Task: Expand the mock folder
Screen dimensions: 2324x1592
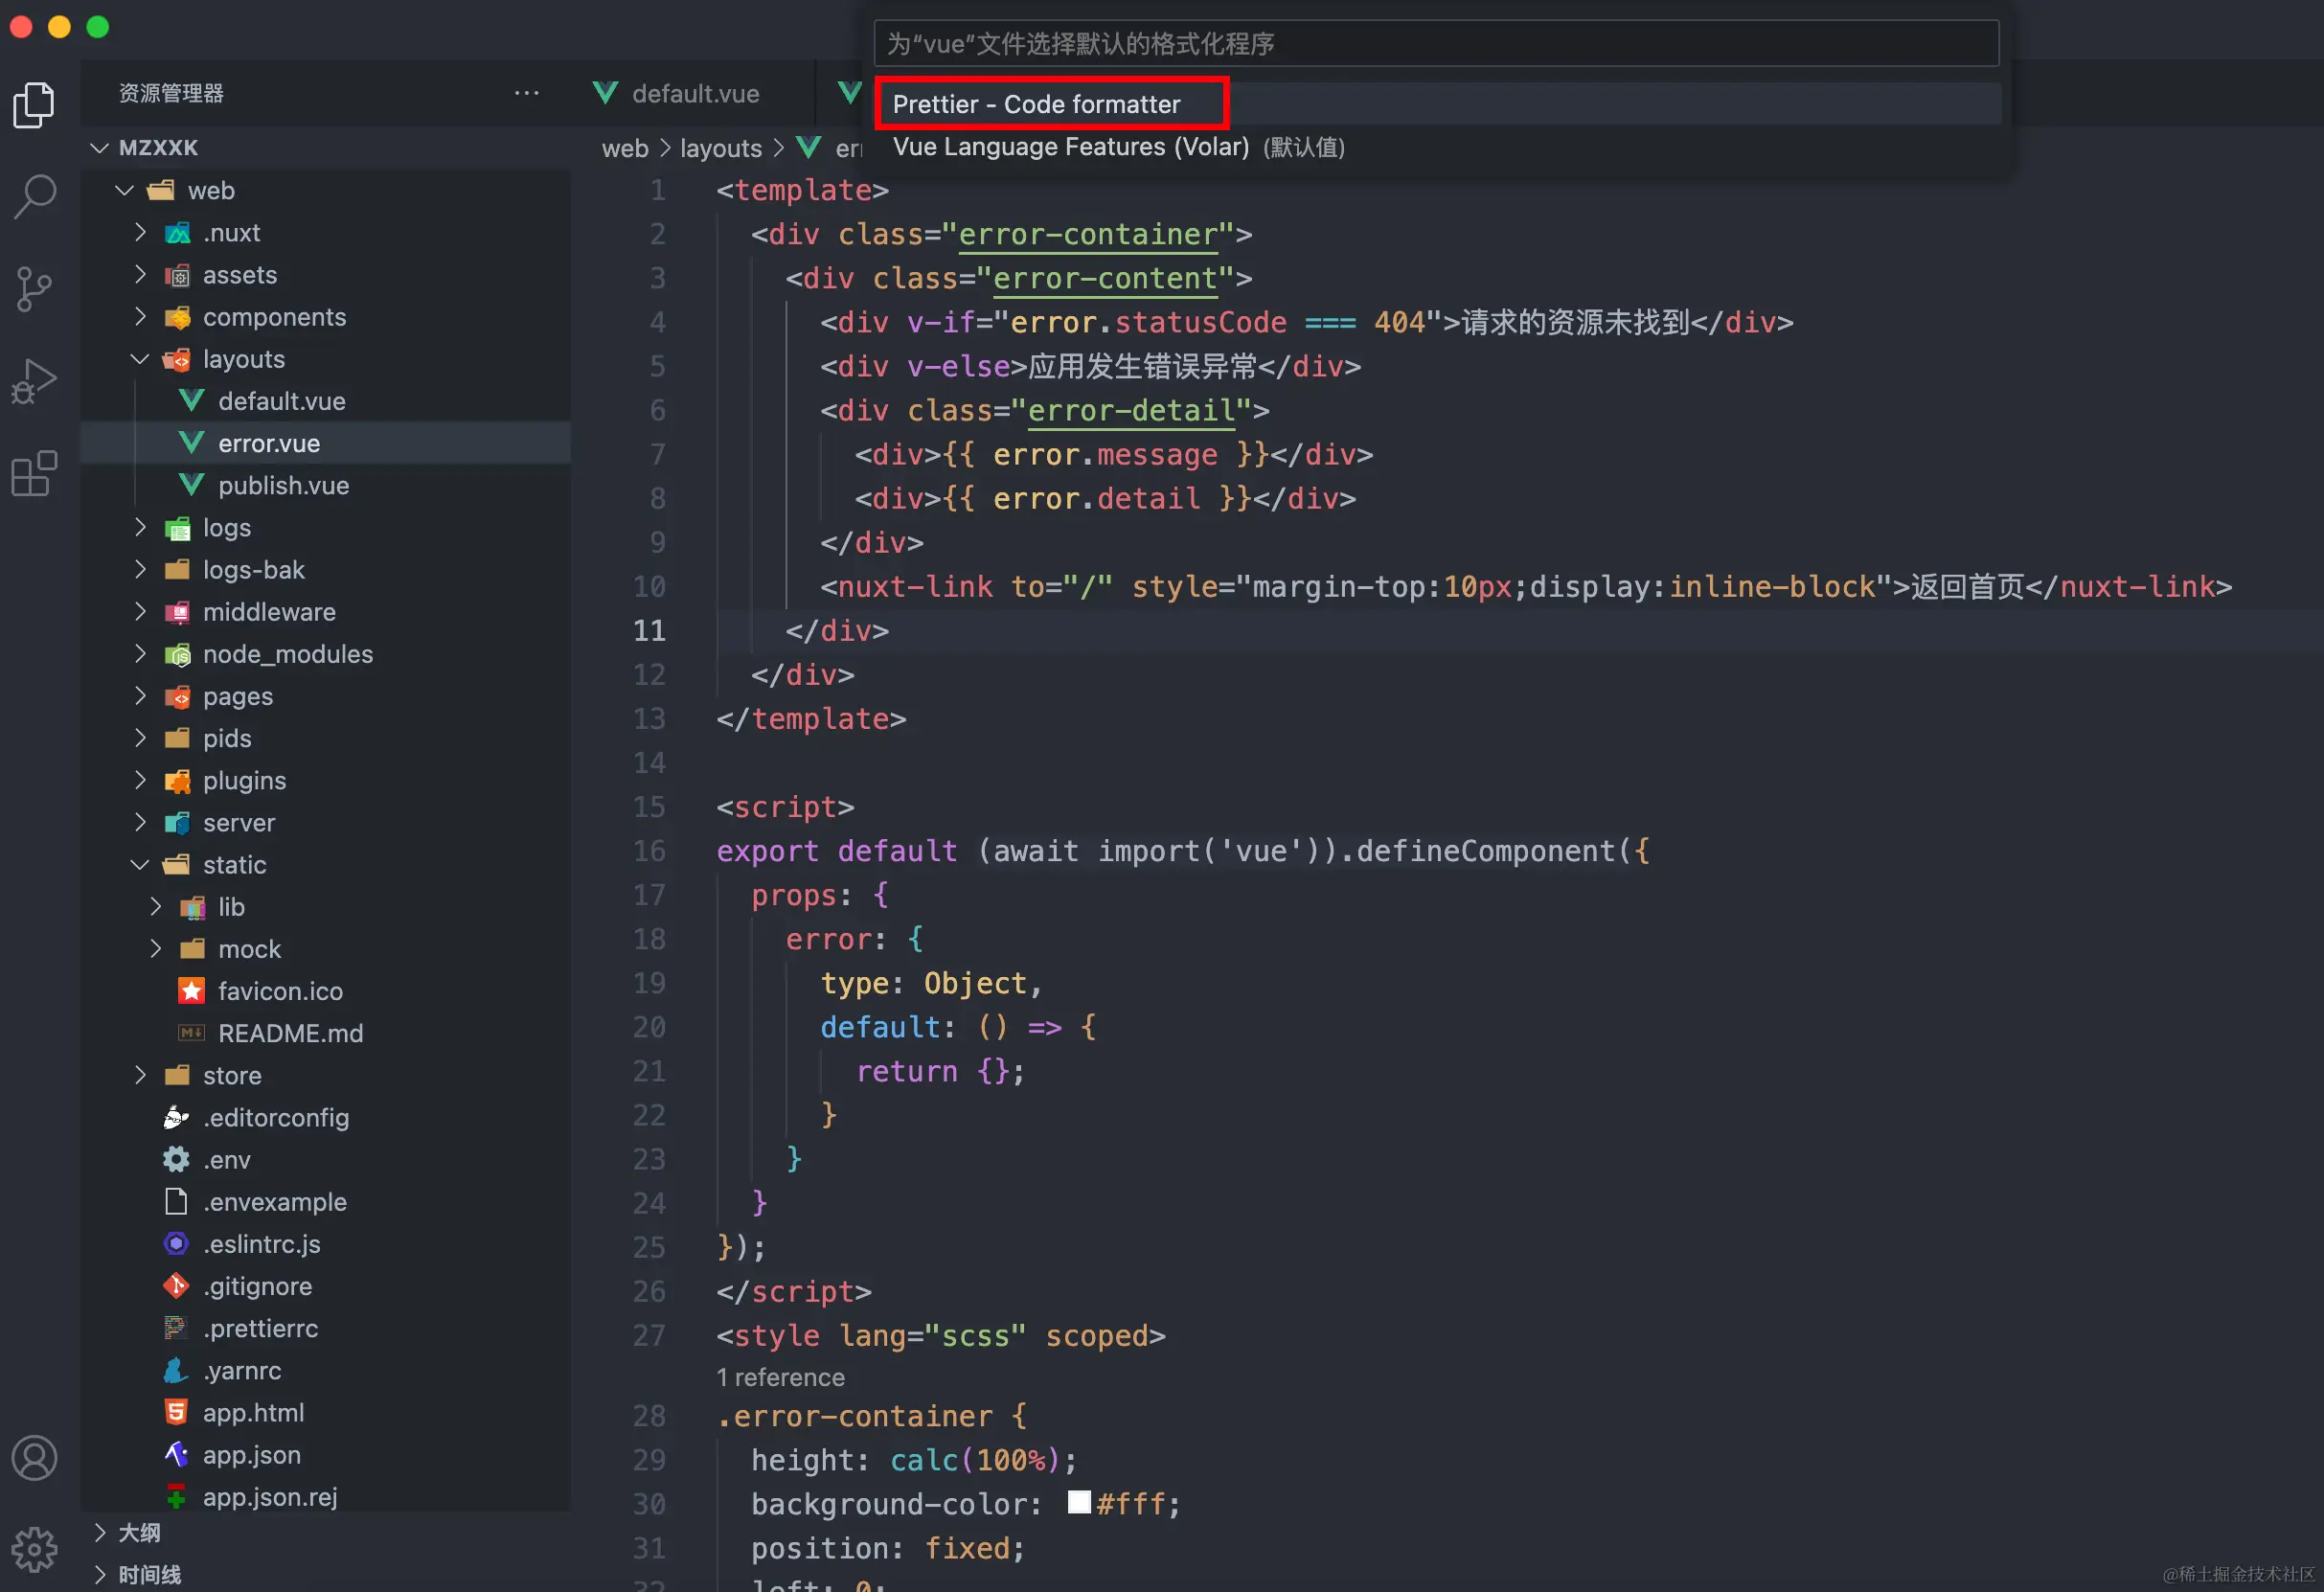Action: [156, 949]
